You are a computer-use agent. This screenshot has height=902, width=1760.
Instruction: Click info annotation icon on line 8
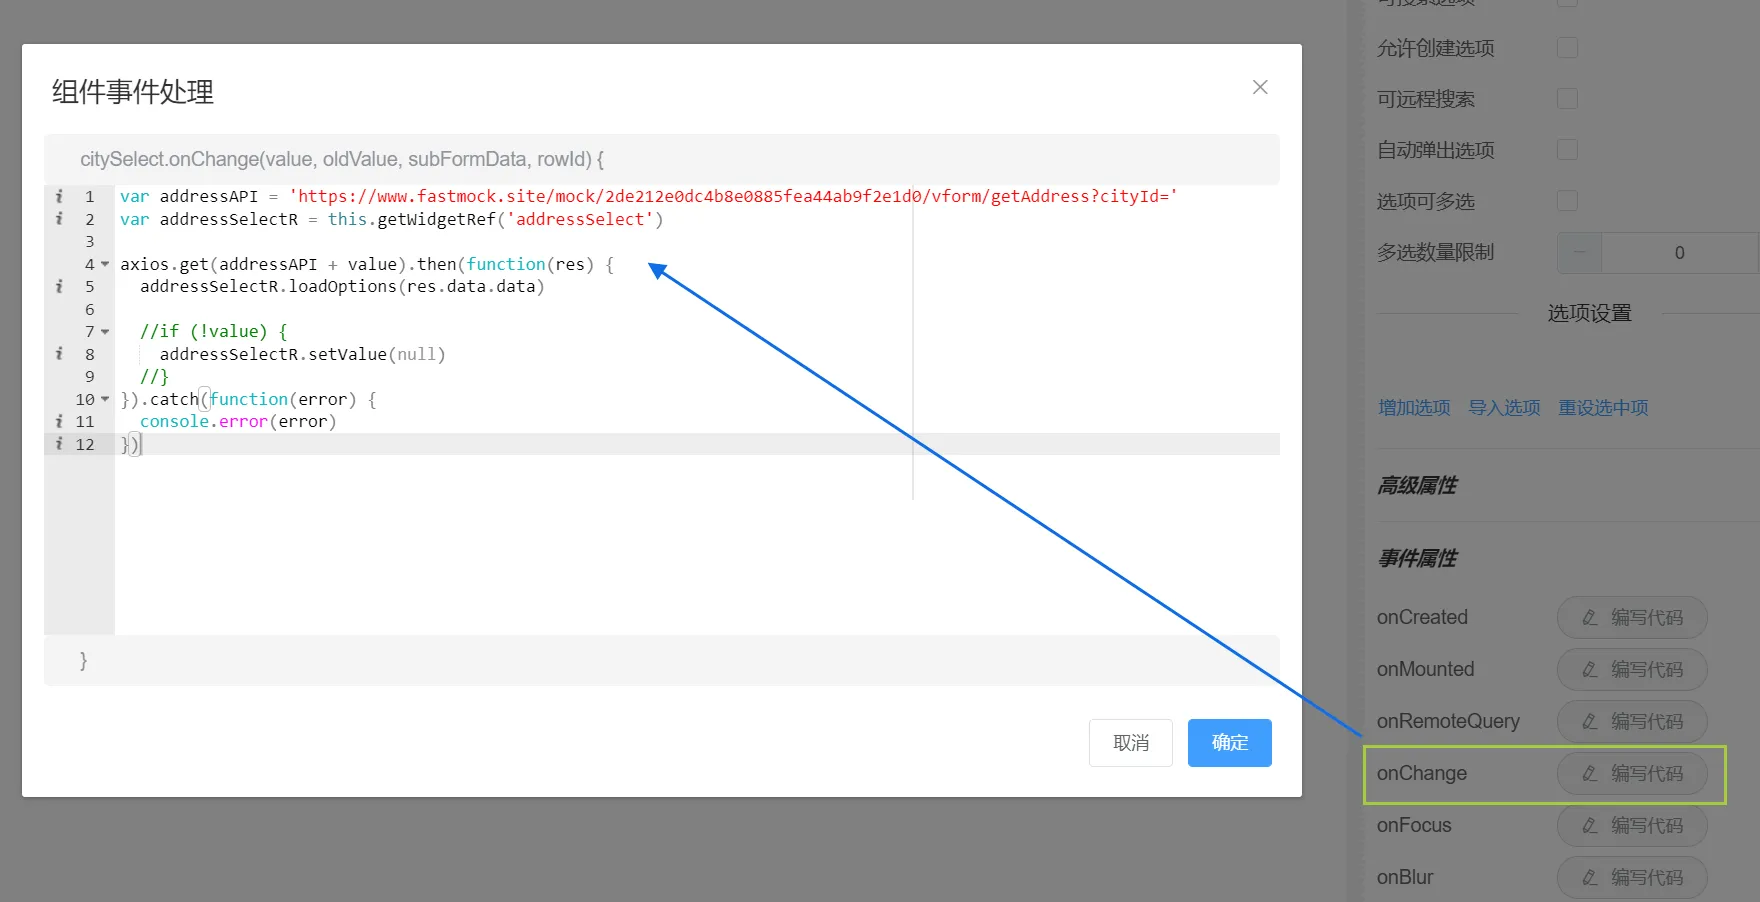[x=59, y=354]
